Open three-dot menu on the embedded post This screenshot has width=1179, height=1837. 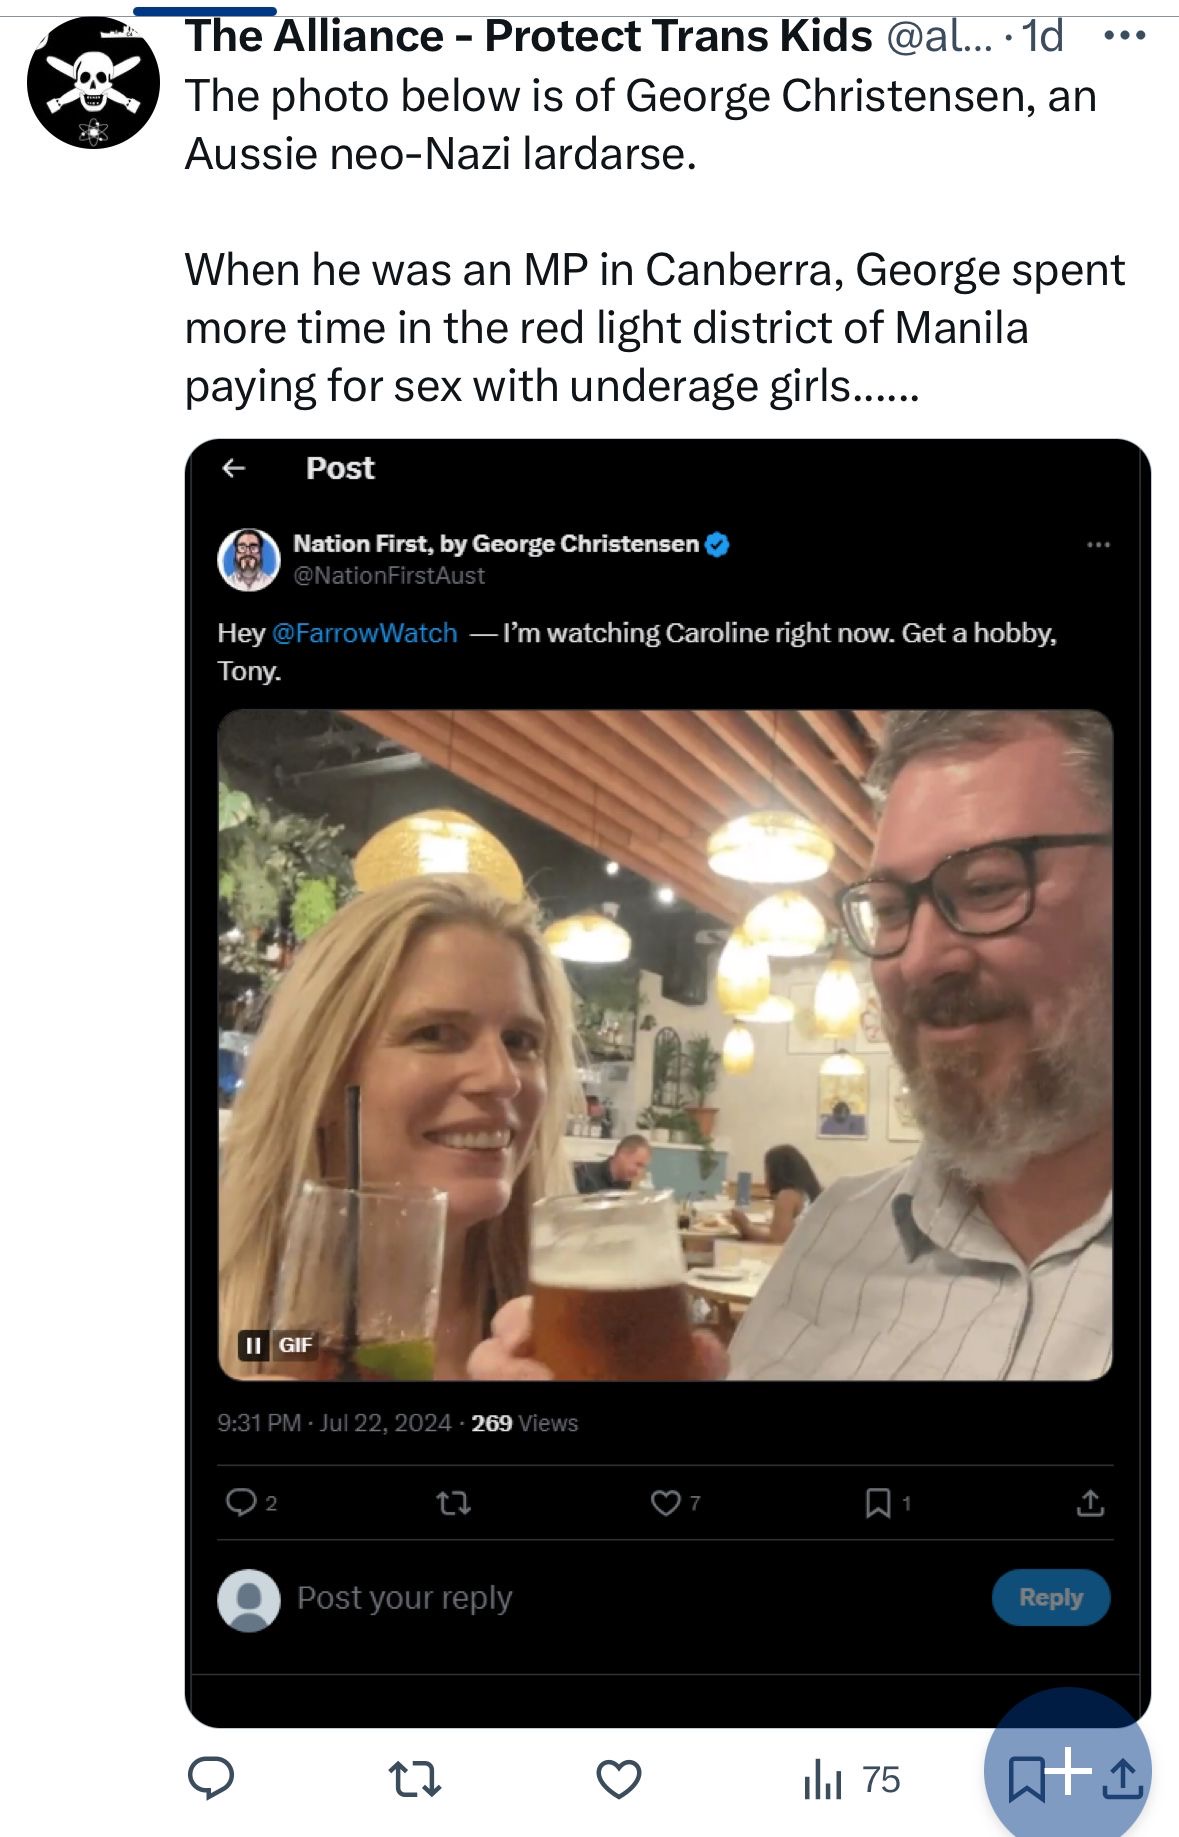1098,545
